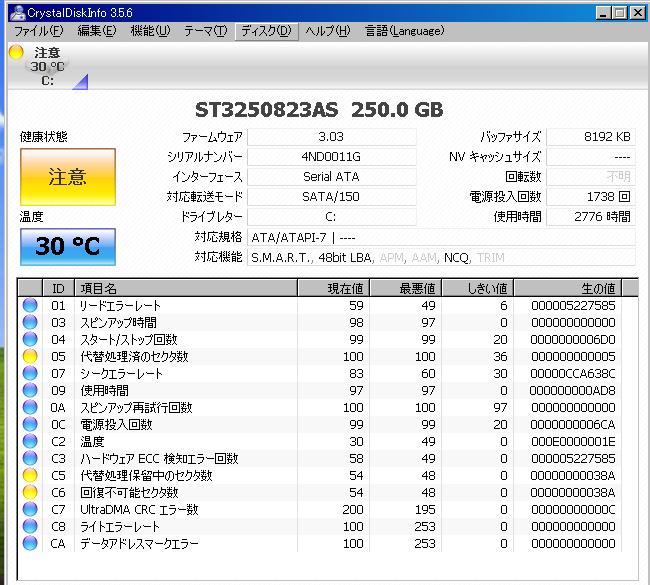
Task: Click raw value 00000CCA638C
Action: tap(573, 374)
